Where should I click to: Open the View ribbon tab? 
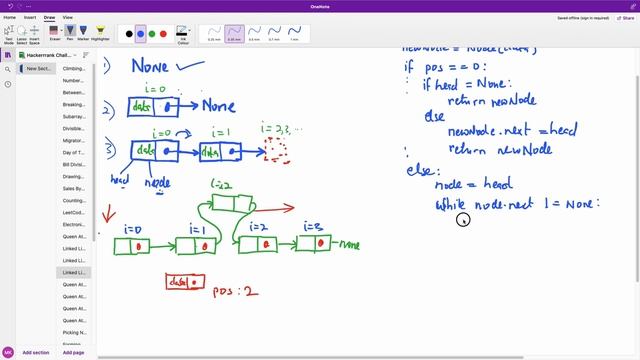[x=67, y=18]
